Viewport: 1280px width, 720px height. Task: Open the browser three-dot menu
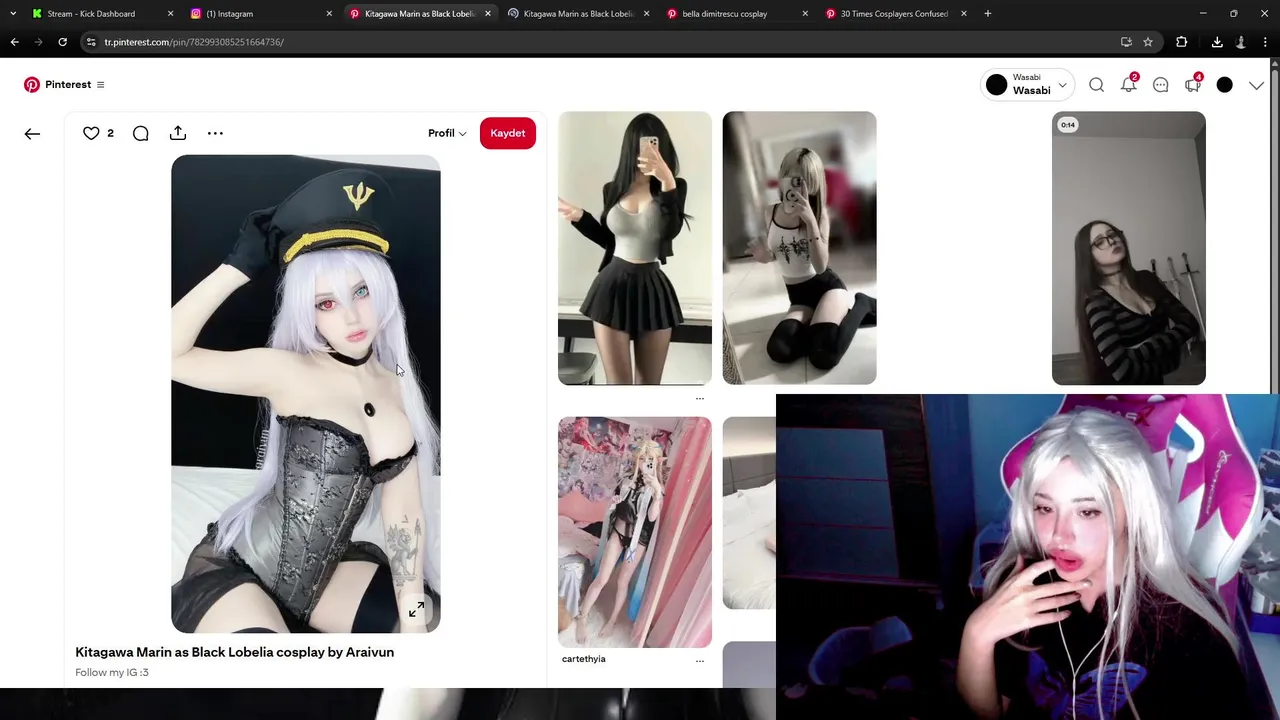coord(1265,42)
